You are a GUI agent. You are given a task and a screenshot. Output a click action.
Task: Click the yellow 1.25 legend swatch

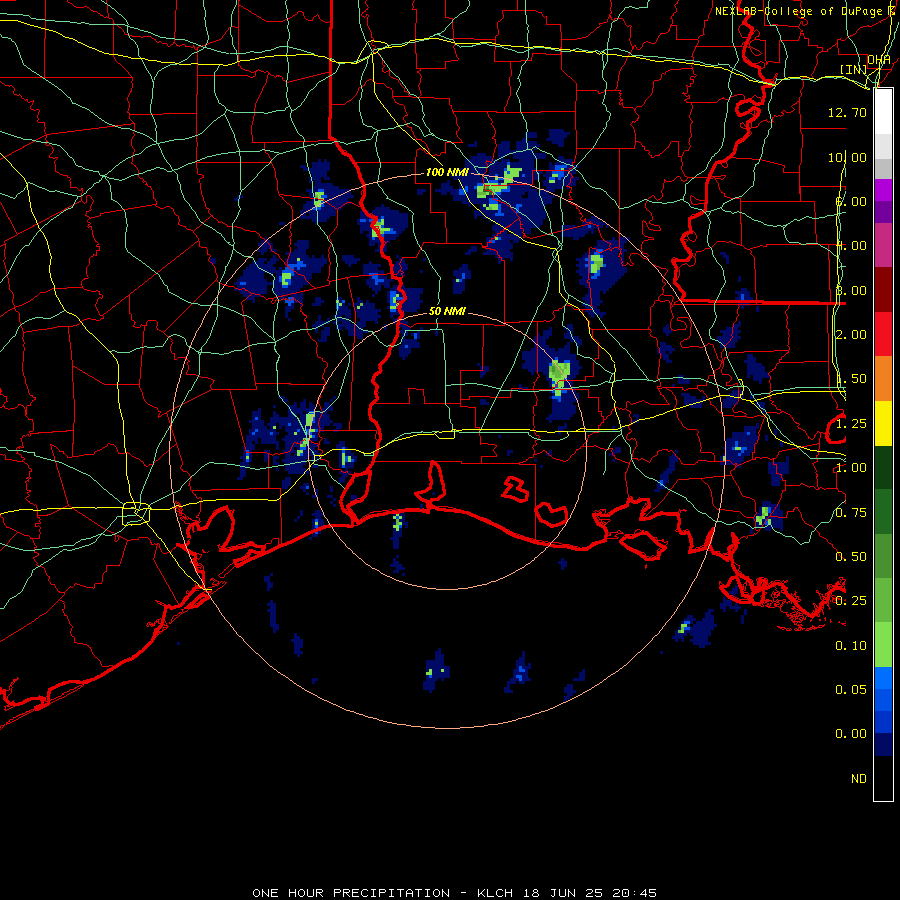[x=883, y=423]
